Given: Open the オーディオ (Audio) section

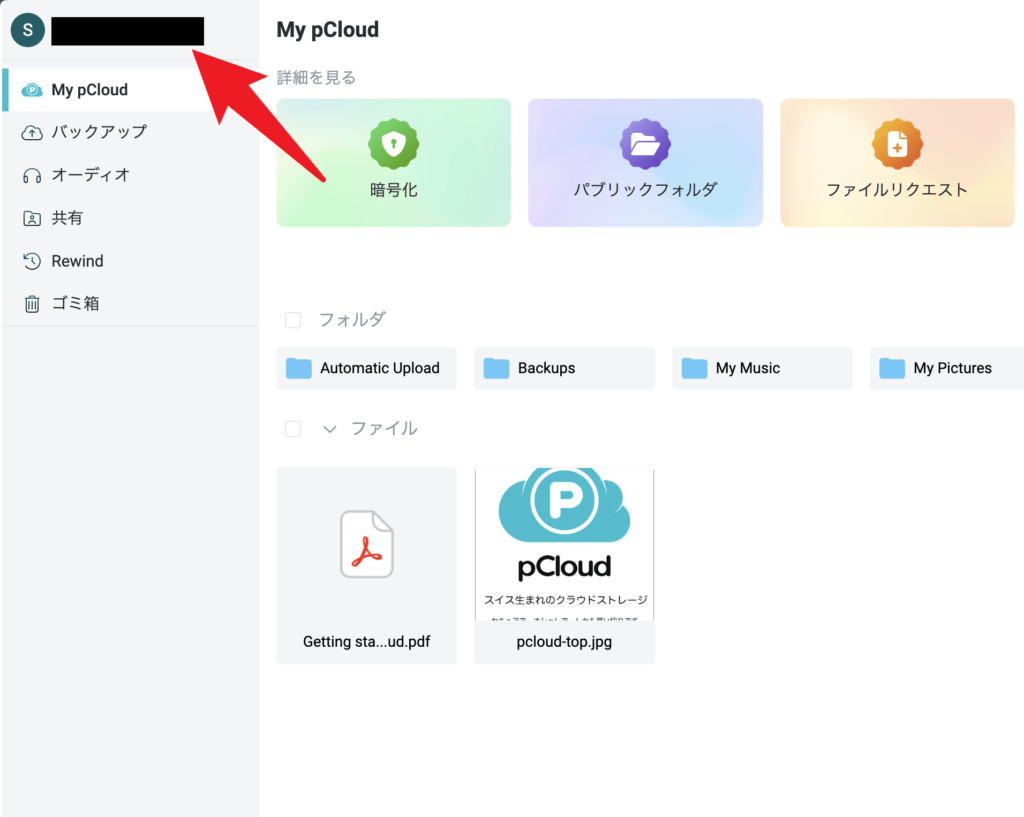Looking at the screenshot, I should (89, 174).
